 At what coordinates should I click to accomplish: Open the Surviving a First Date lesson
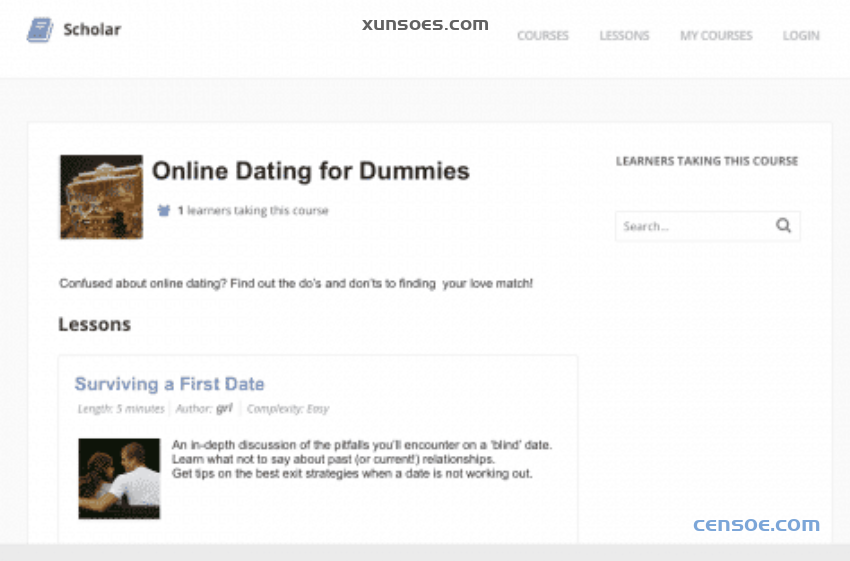click(x=169, y=384)
